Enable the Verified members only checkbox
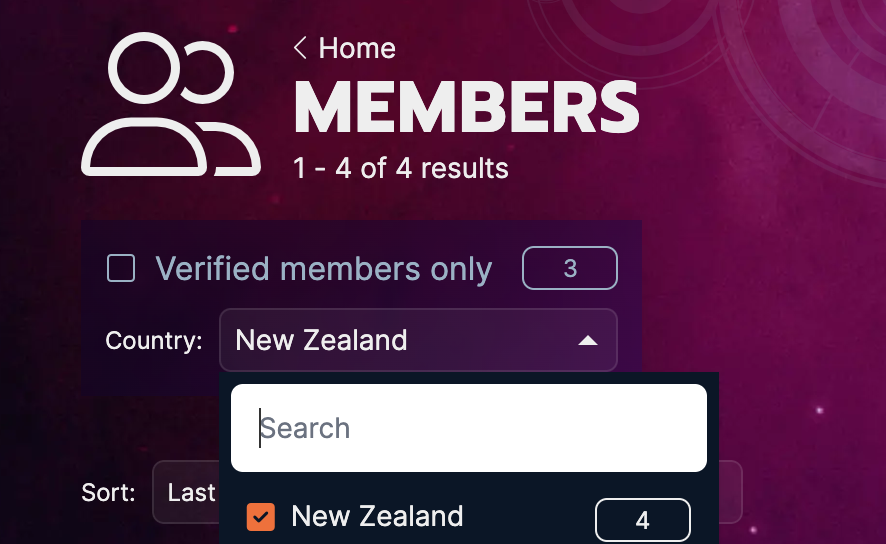This screenshot has height=544, width=886. (121, 268)
